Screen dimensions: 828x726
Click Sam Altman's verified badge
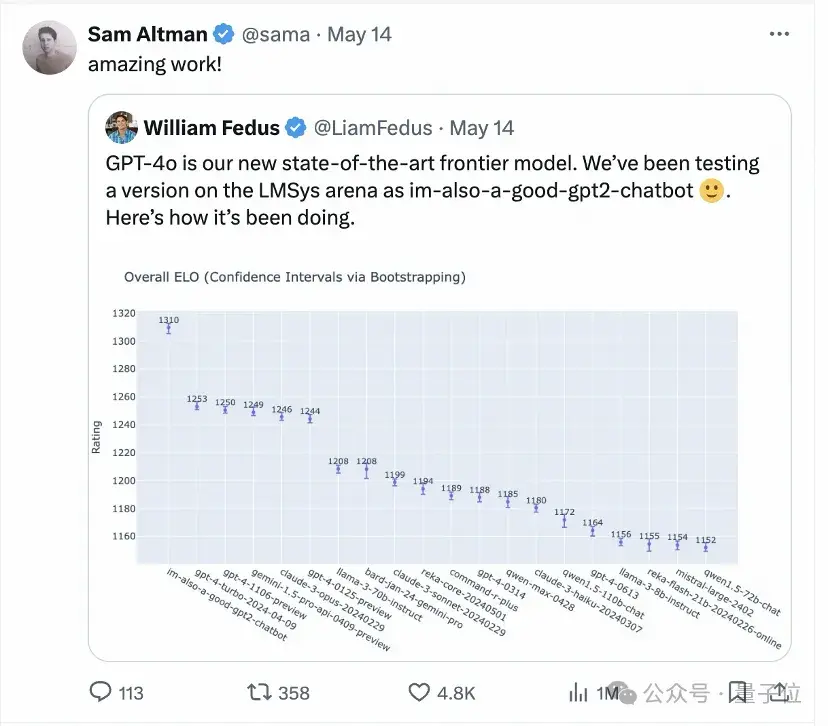(224, 35)
